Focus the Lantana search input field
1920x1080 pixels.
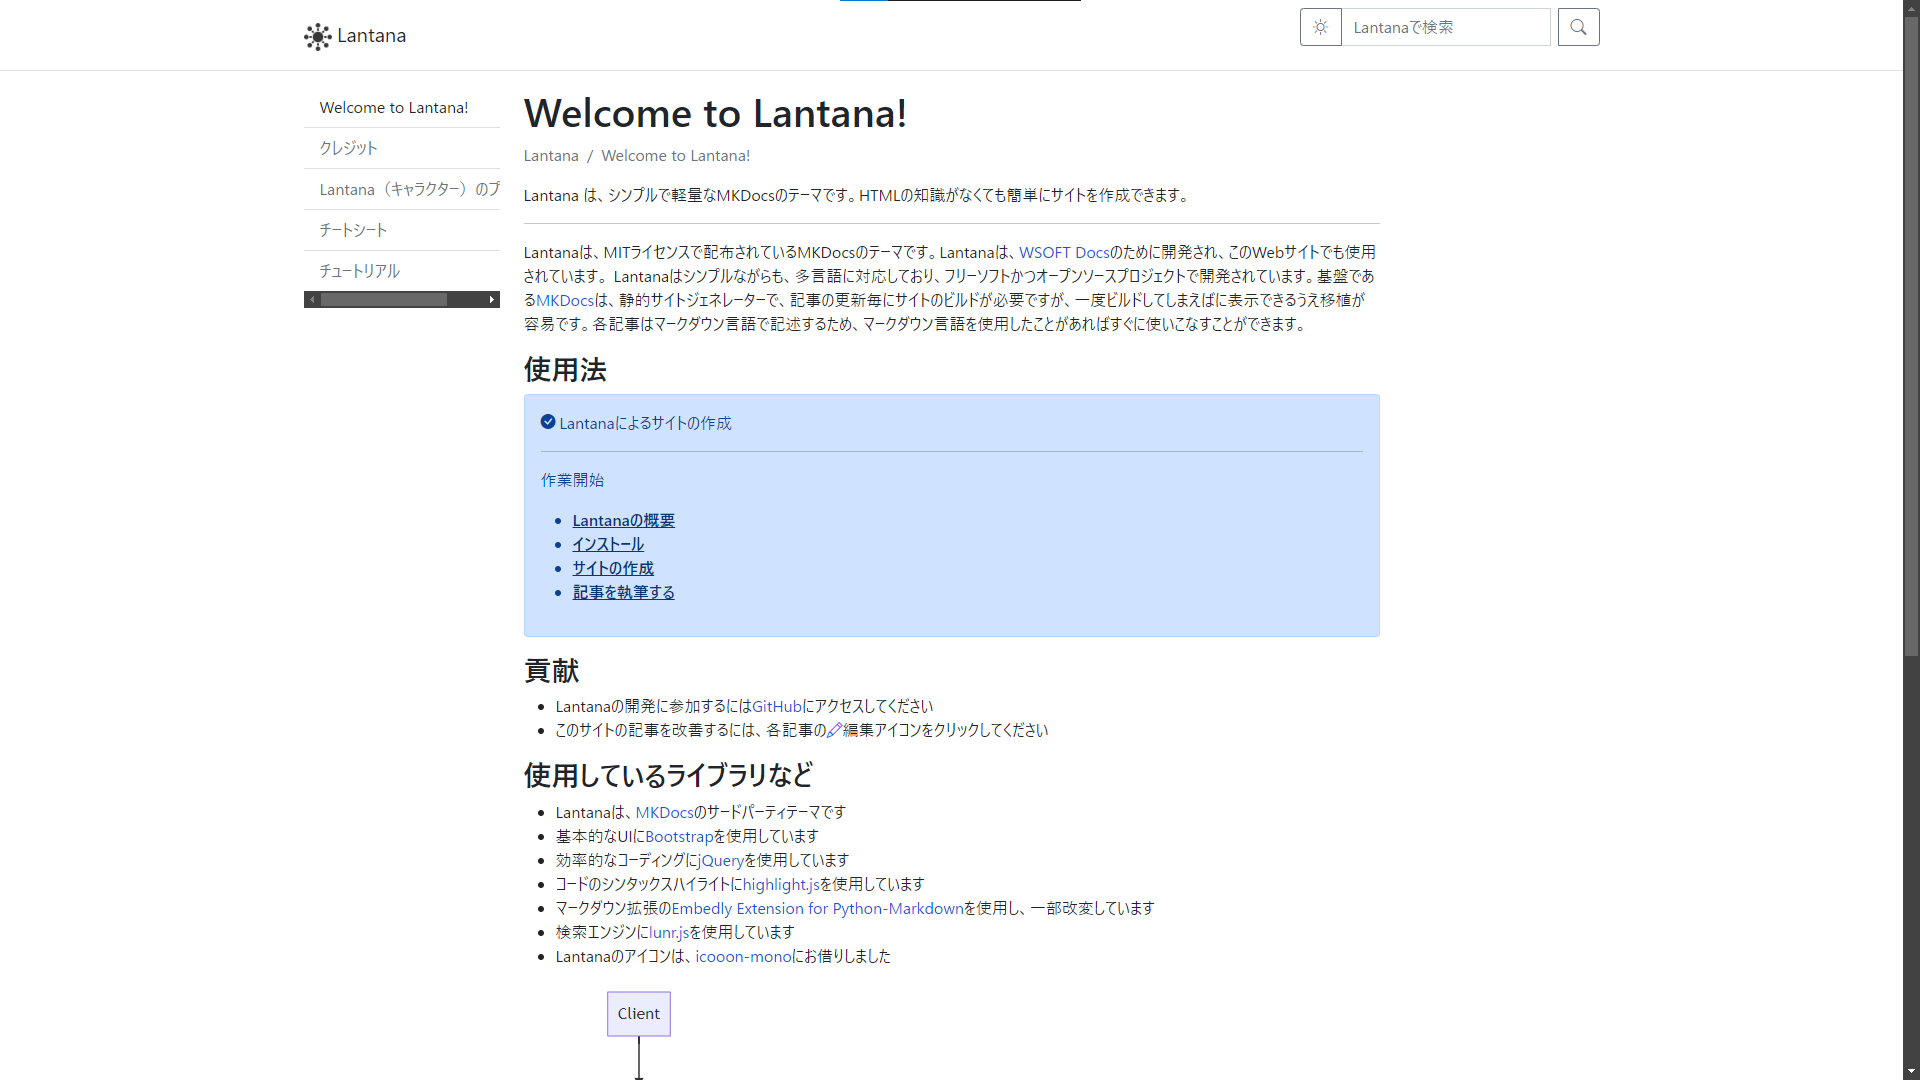click(1445, 27)
